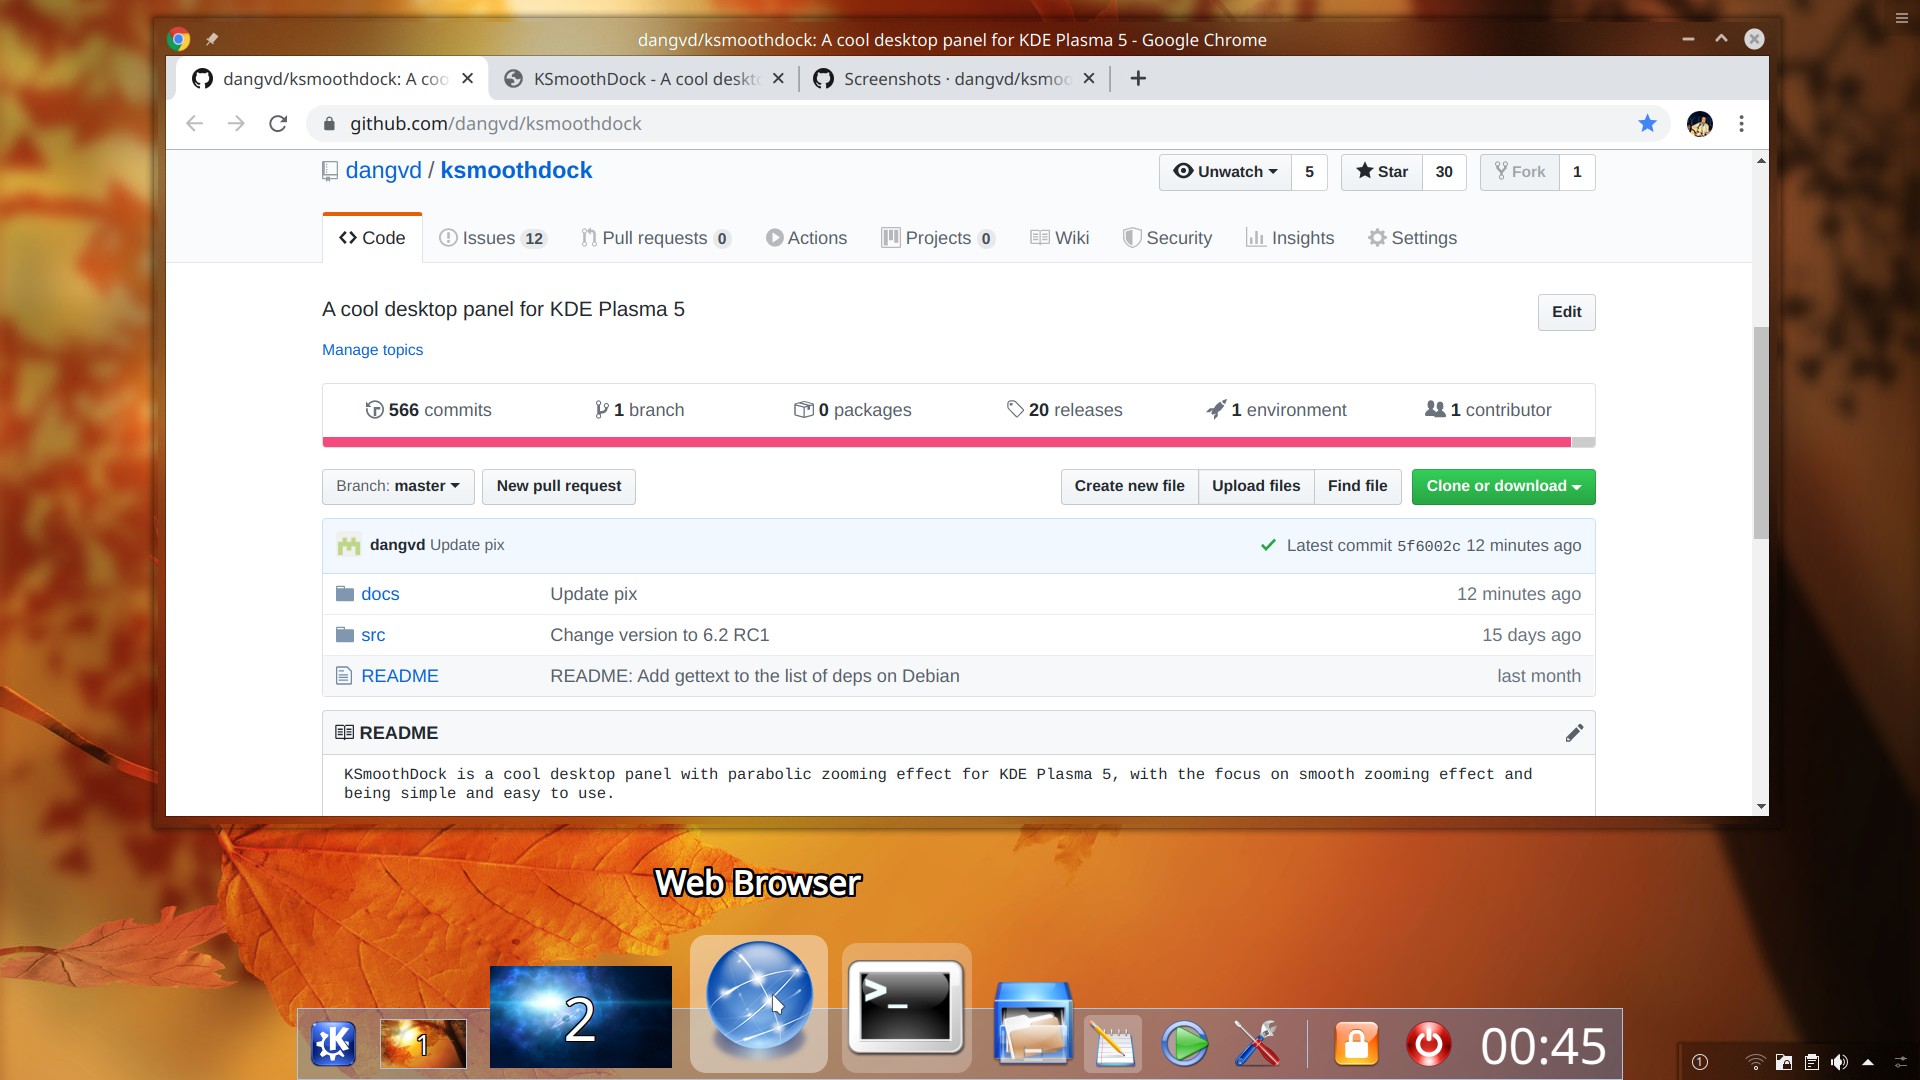
Task: Open the media player dock icon
Action: click(x=1185, y=1044)
